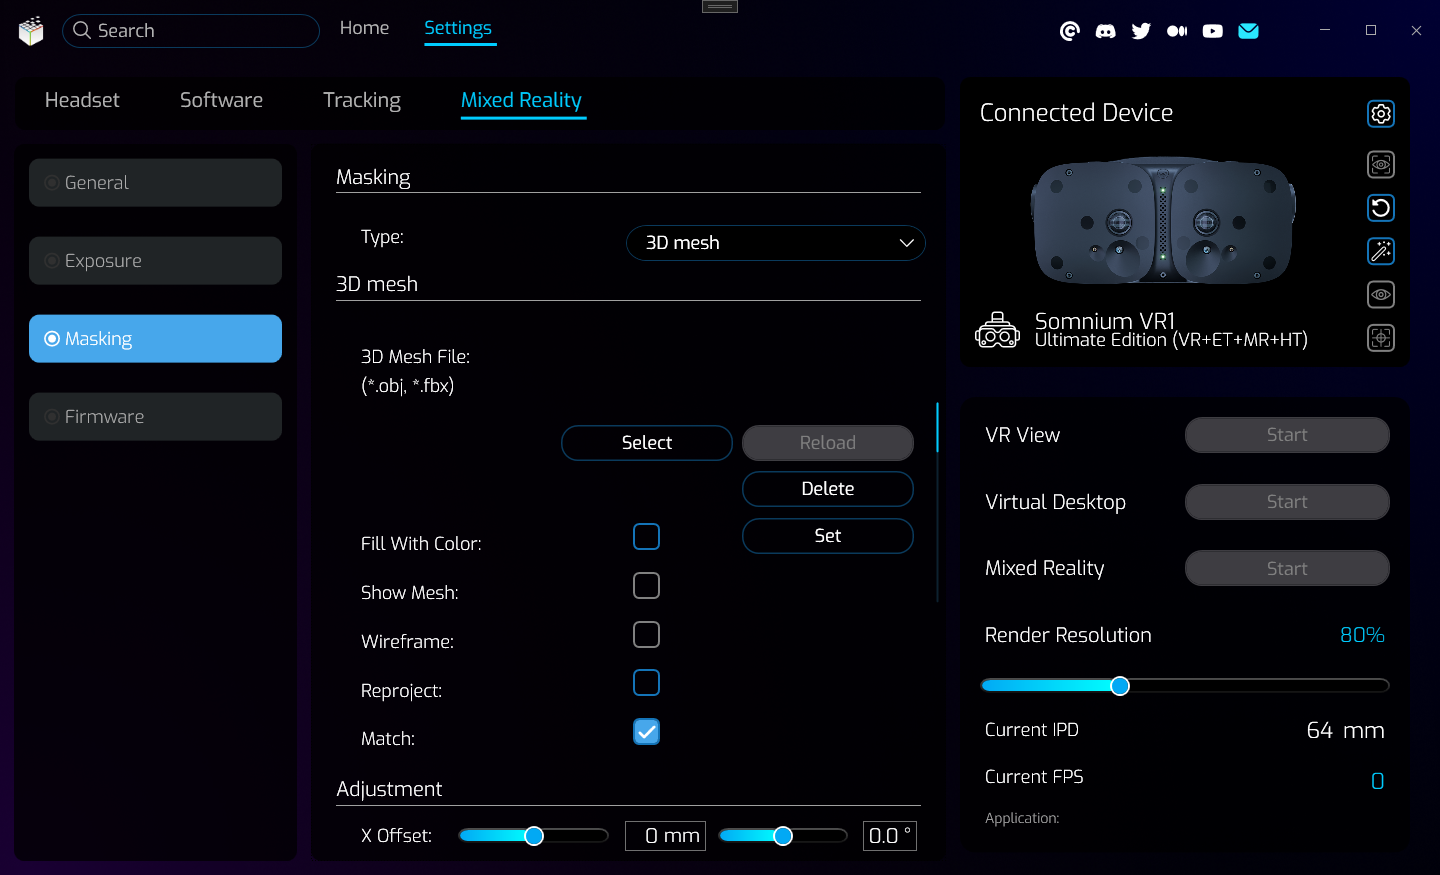
Task: Start Mixed Reality
Action: click(1287, 568)
